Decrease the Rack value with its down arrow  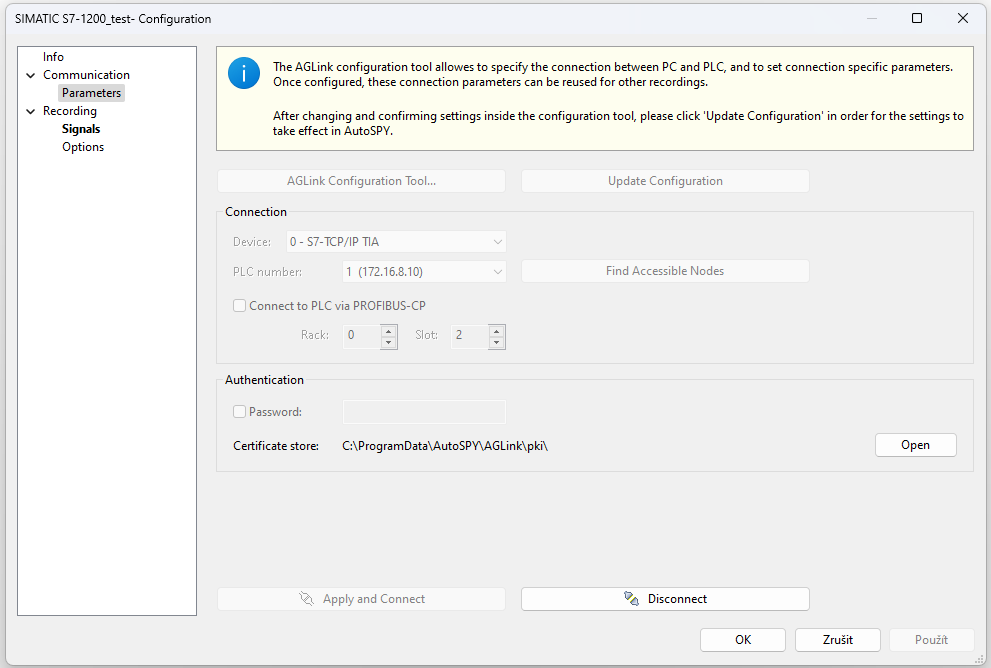point(389,343)
